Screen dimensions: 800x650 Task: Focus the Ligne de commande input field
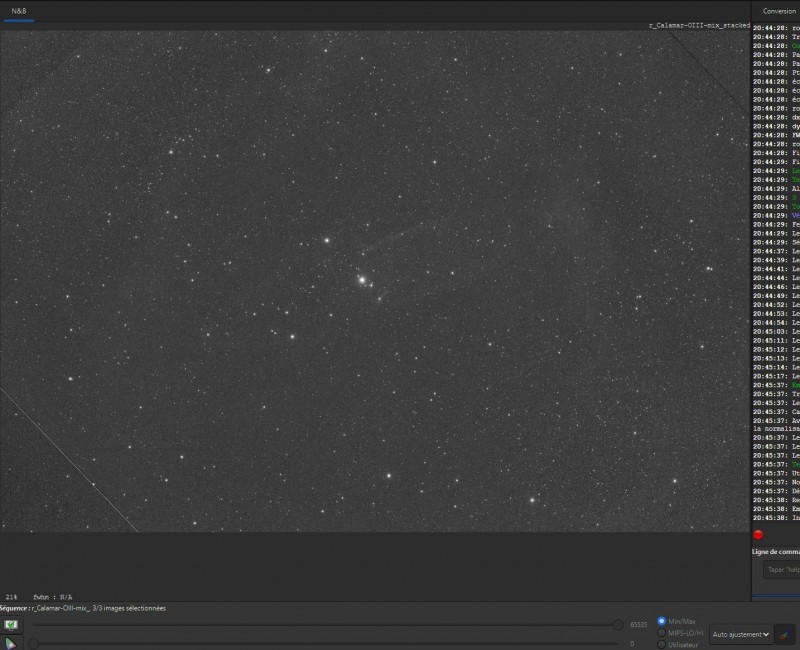tap(782, 569)
